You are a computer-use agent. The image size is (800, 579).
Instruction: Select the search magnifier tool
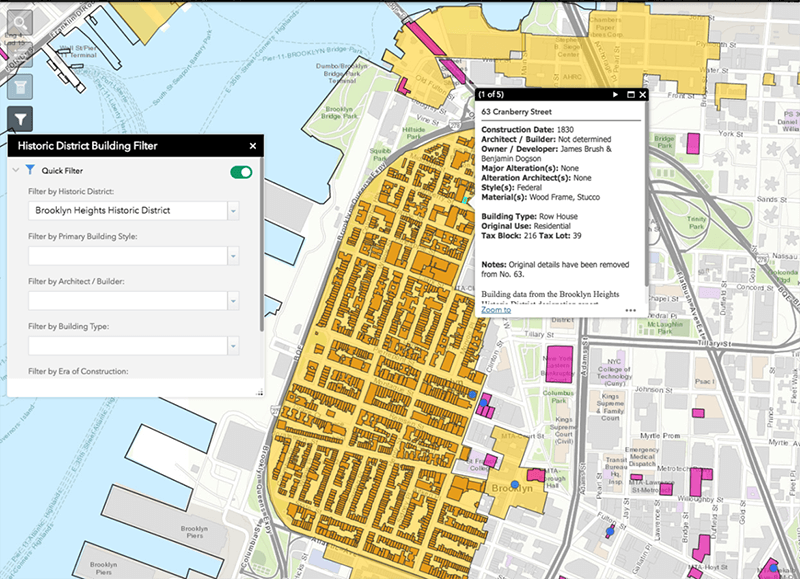tap(21, 22)
